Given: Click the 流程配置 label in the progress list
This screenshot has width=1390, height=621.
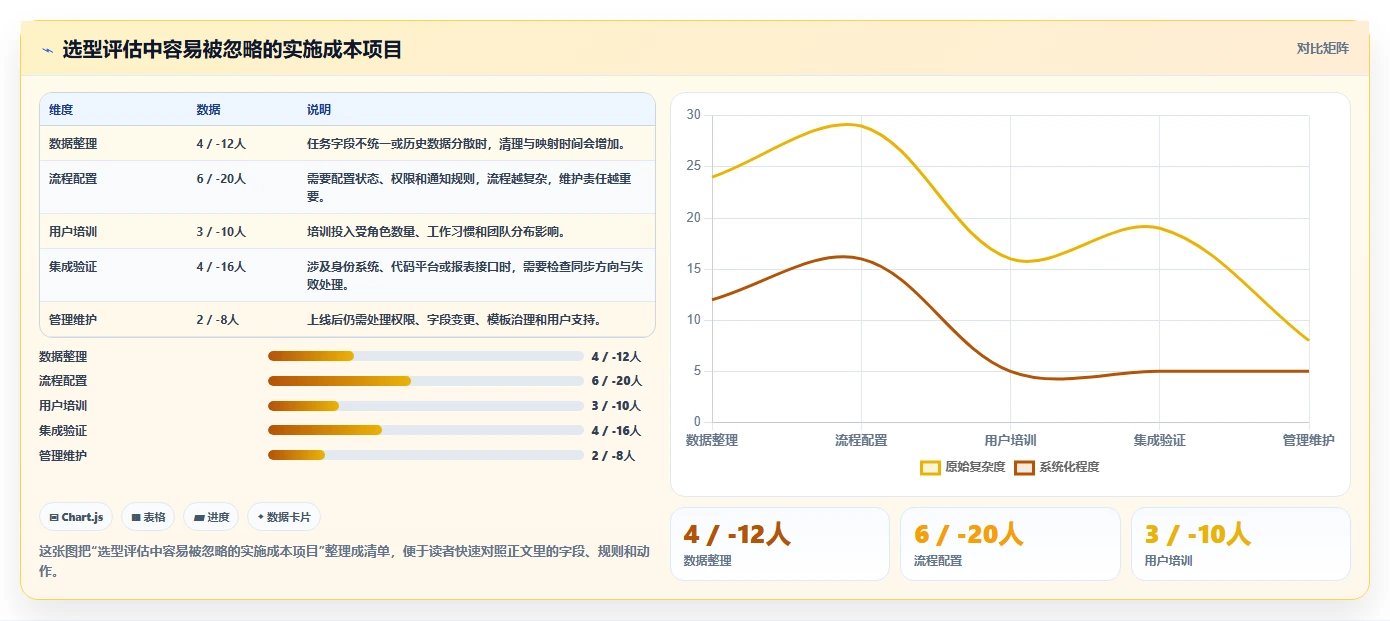Looking at the screenshot, I should point(63,381).
